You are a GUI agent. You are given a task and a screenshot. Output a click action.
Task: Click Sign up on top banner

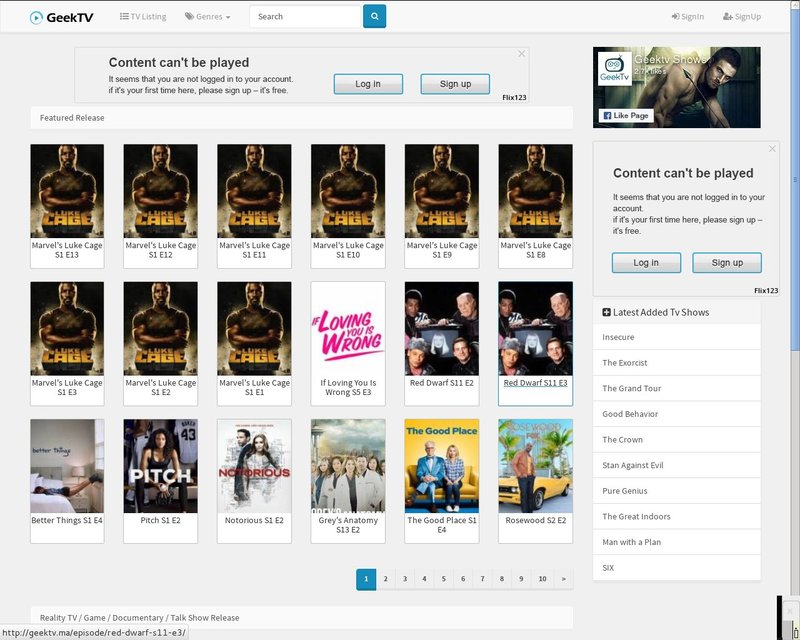point(455,84)
